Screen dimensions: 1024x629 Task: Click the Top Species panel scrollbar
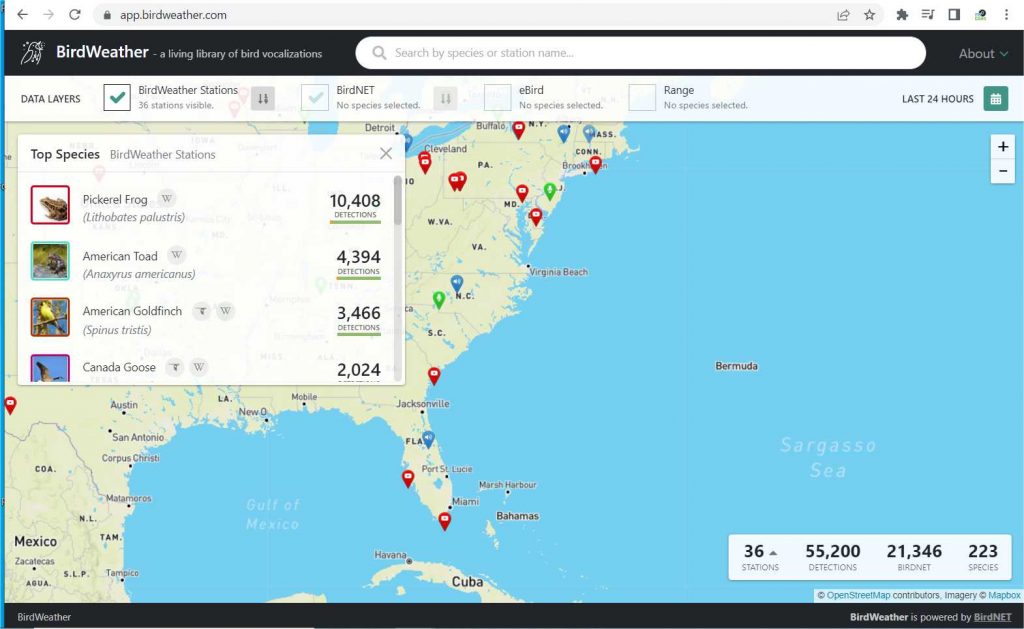(397, 202)
